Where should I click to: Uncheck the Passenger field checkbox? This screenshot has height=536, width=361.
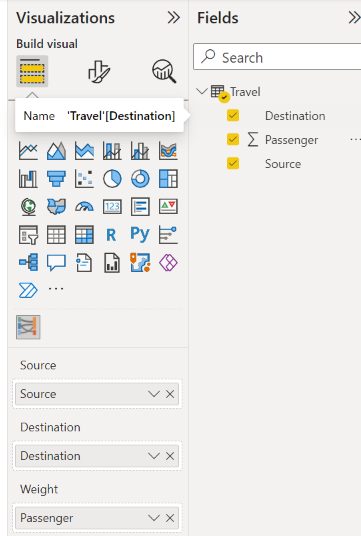click(x=233, y=139)
